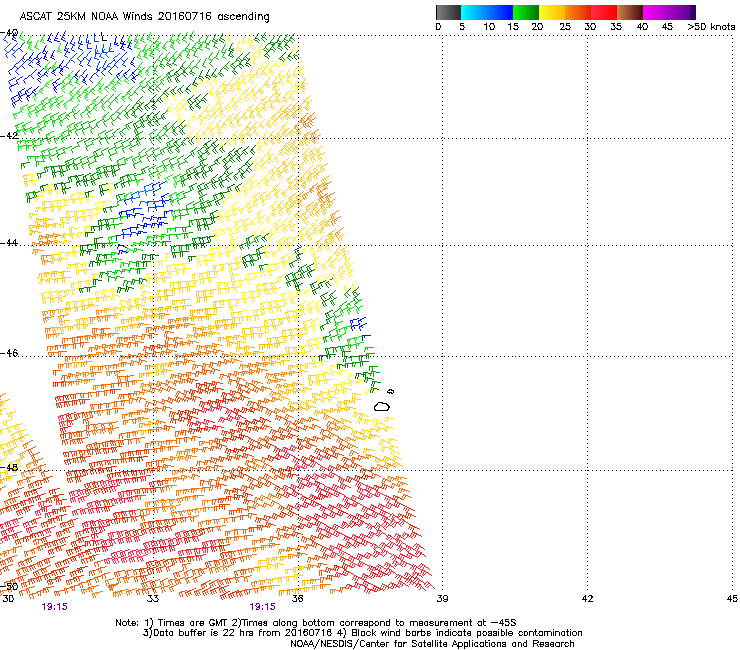The width and height of the screenshot is (740, 650).
Task: Click the -44 latitude axis label
Action: pyautogui.click(x=9, y=243)
